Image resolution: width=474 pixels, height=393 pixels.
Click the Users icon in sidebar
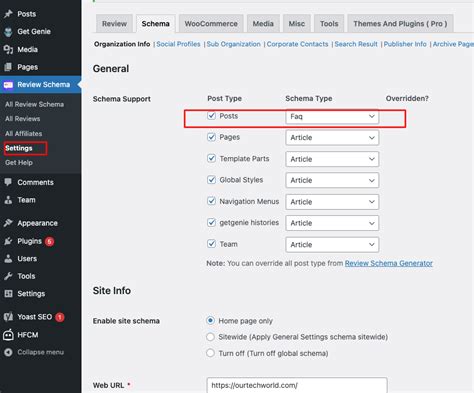[8, 258]
